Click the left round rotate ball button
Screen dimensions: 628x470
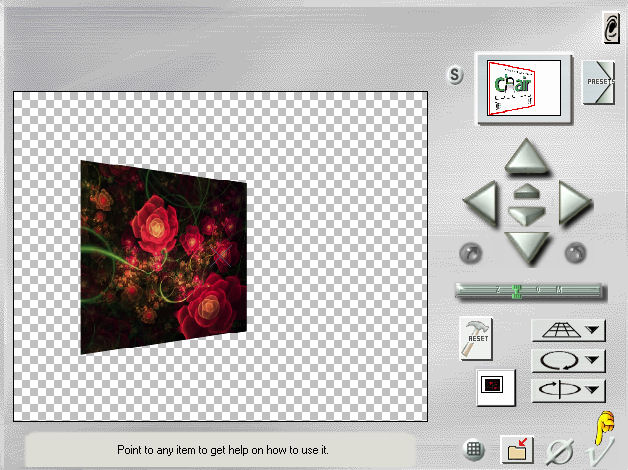tap(471, 253)
